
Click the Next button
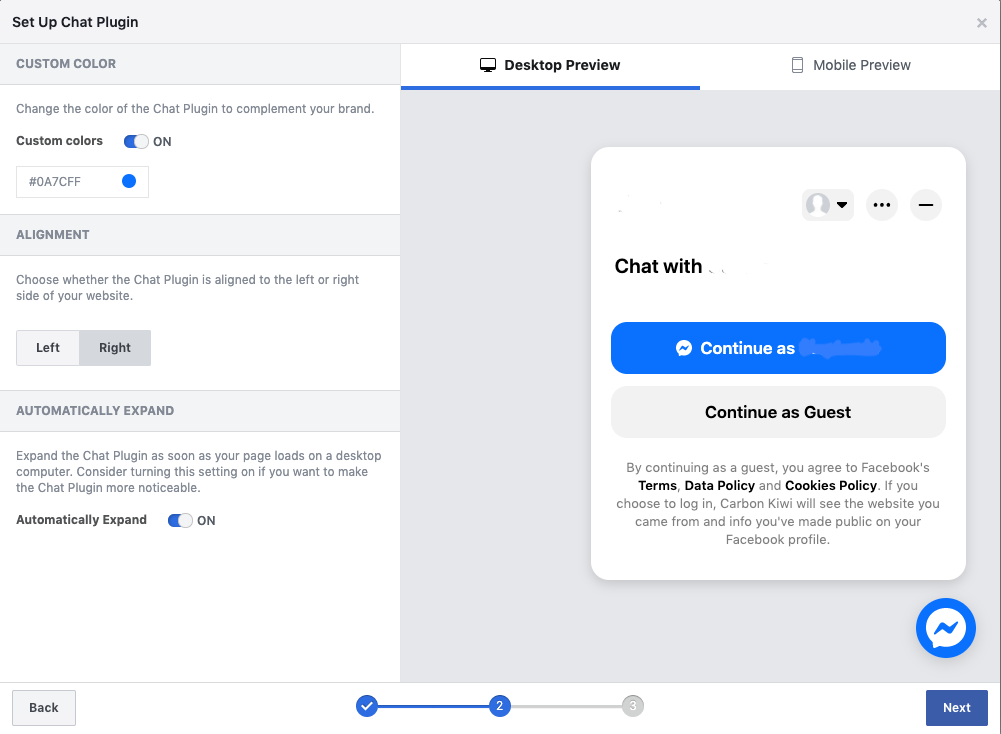click(x=956, y=707)
